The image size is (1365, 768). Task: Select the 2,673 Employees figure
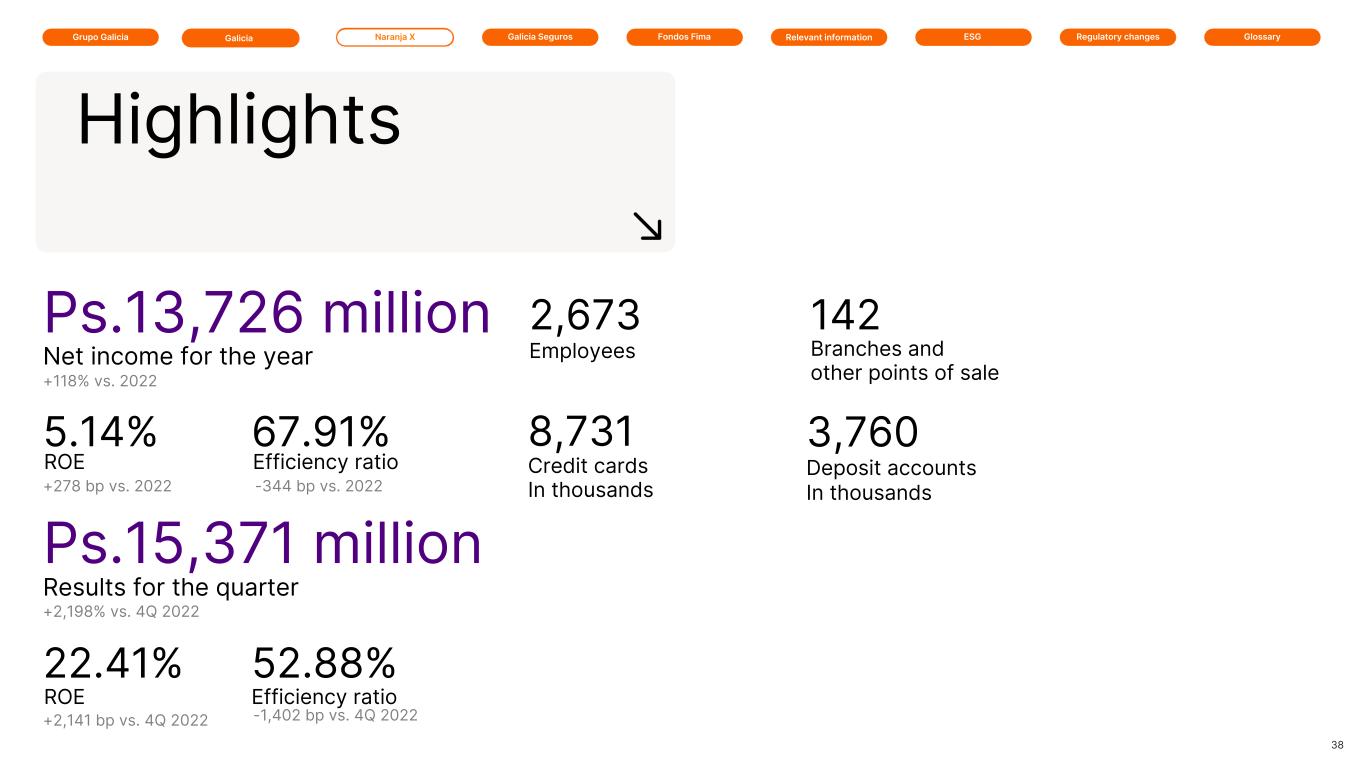point(584,316)
